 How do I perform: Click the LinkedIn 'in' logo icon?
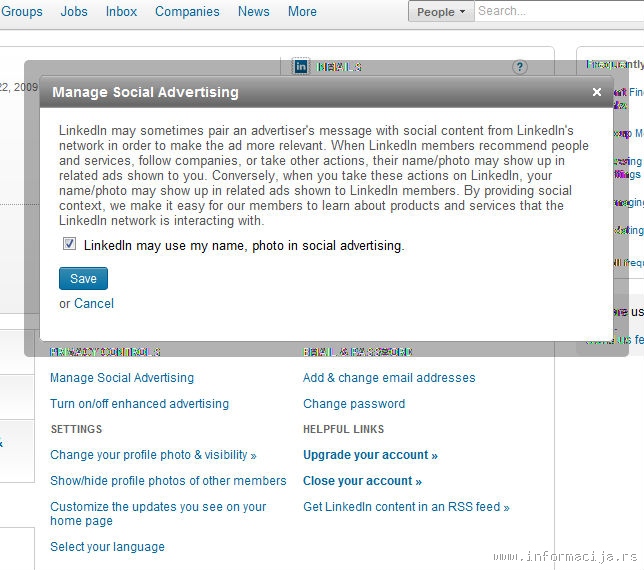(301, 66)
